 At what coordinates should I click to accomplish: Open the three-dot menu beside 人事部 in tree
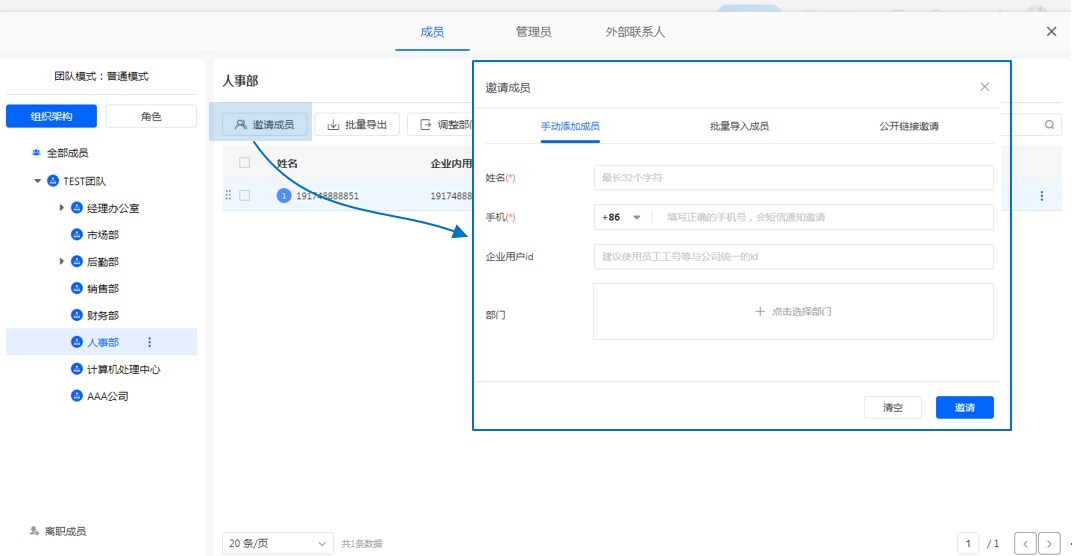click(149, 342)
